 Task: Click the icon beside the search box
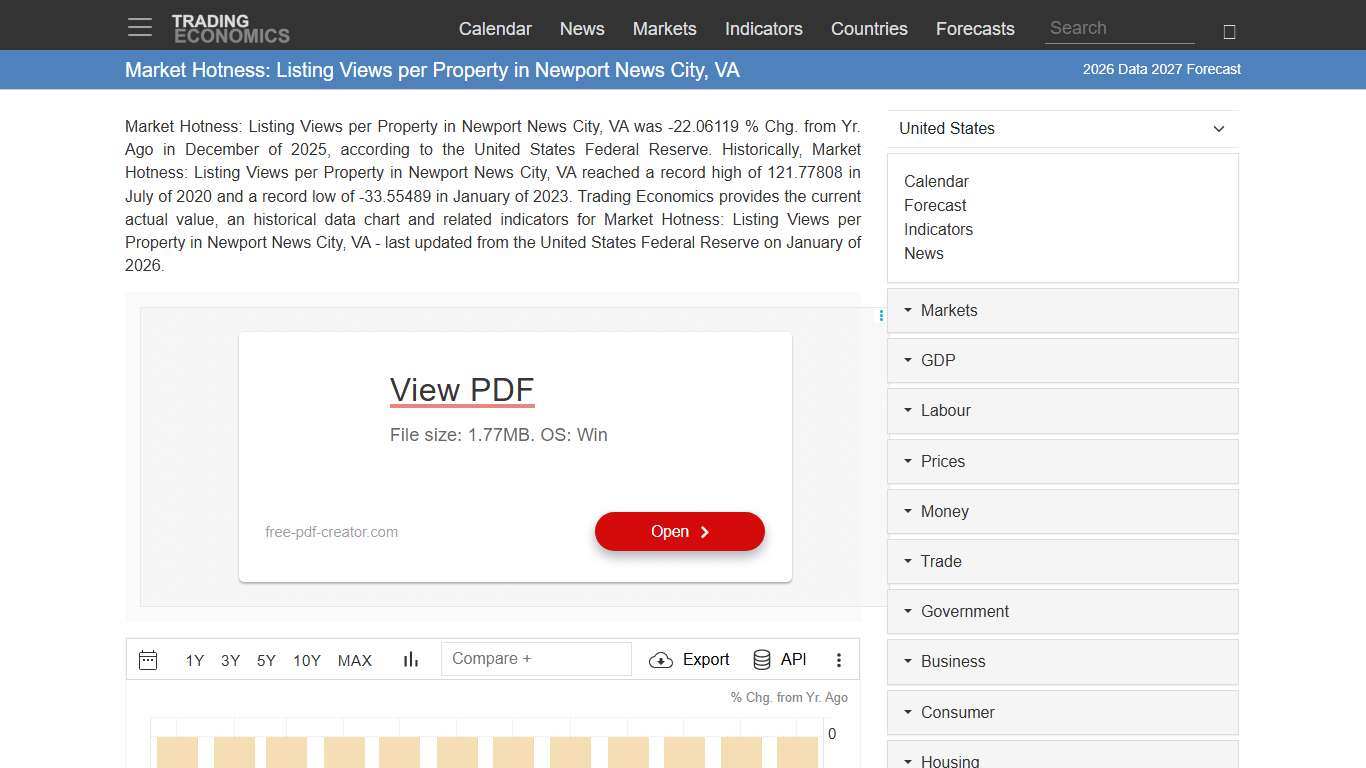[1229, 32]
